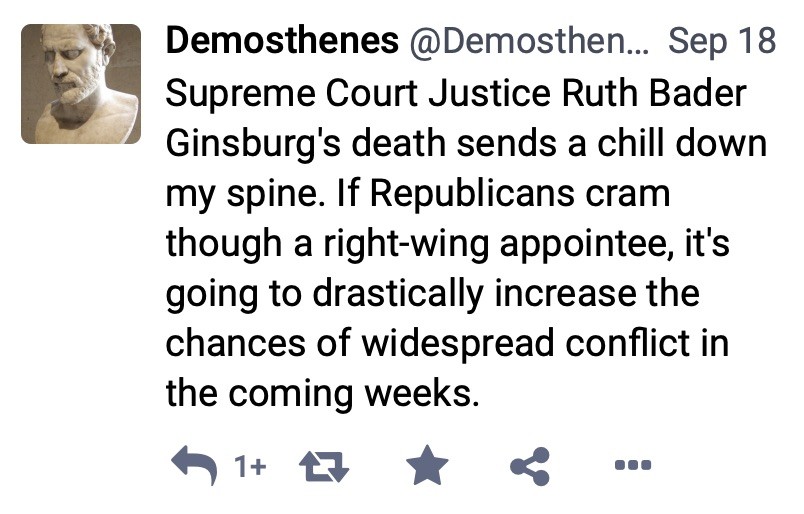This screenshot has height=514, width=804.
Task: Reply to the Demosthenes tweet
Action: tap(193, 465)
